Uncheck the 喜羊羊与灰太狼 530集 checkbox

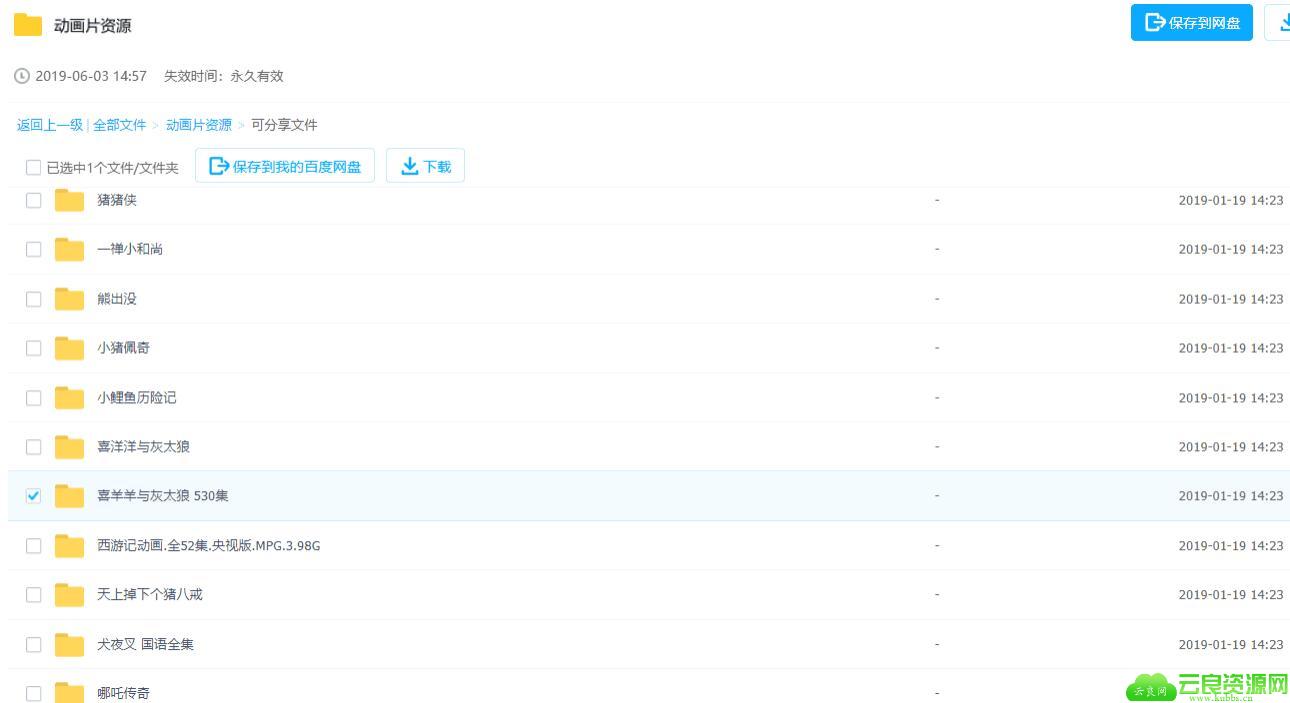point(33,496)
